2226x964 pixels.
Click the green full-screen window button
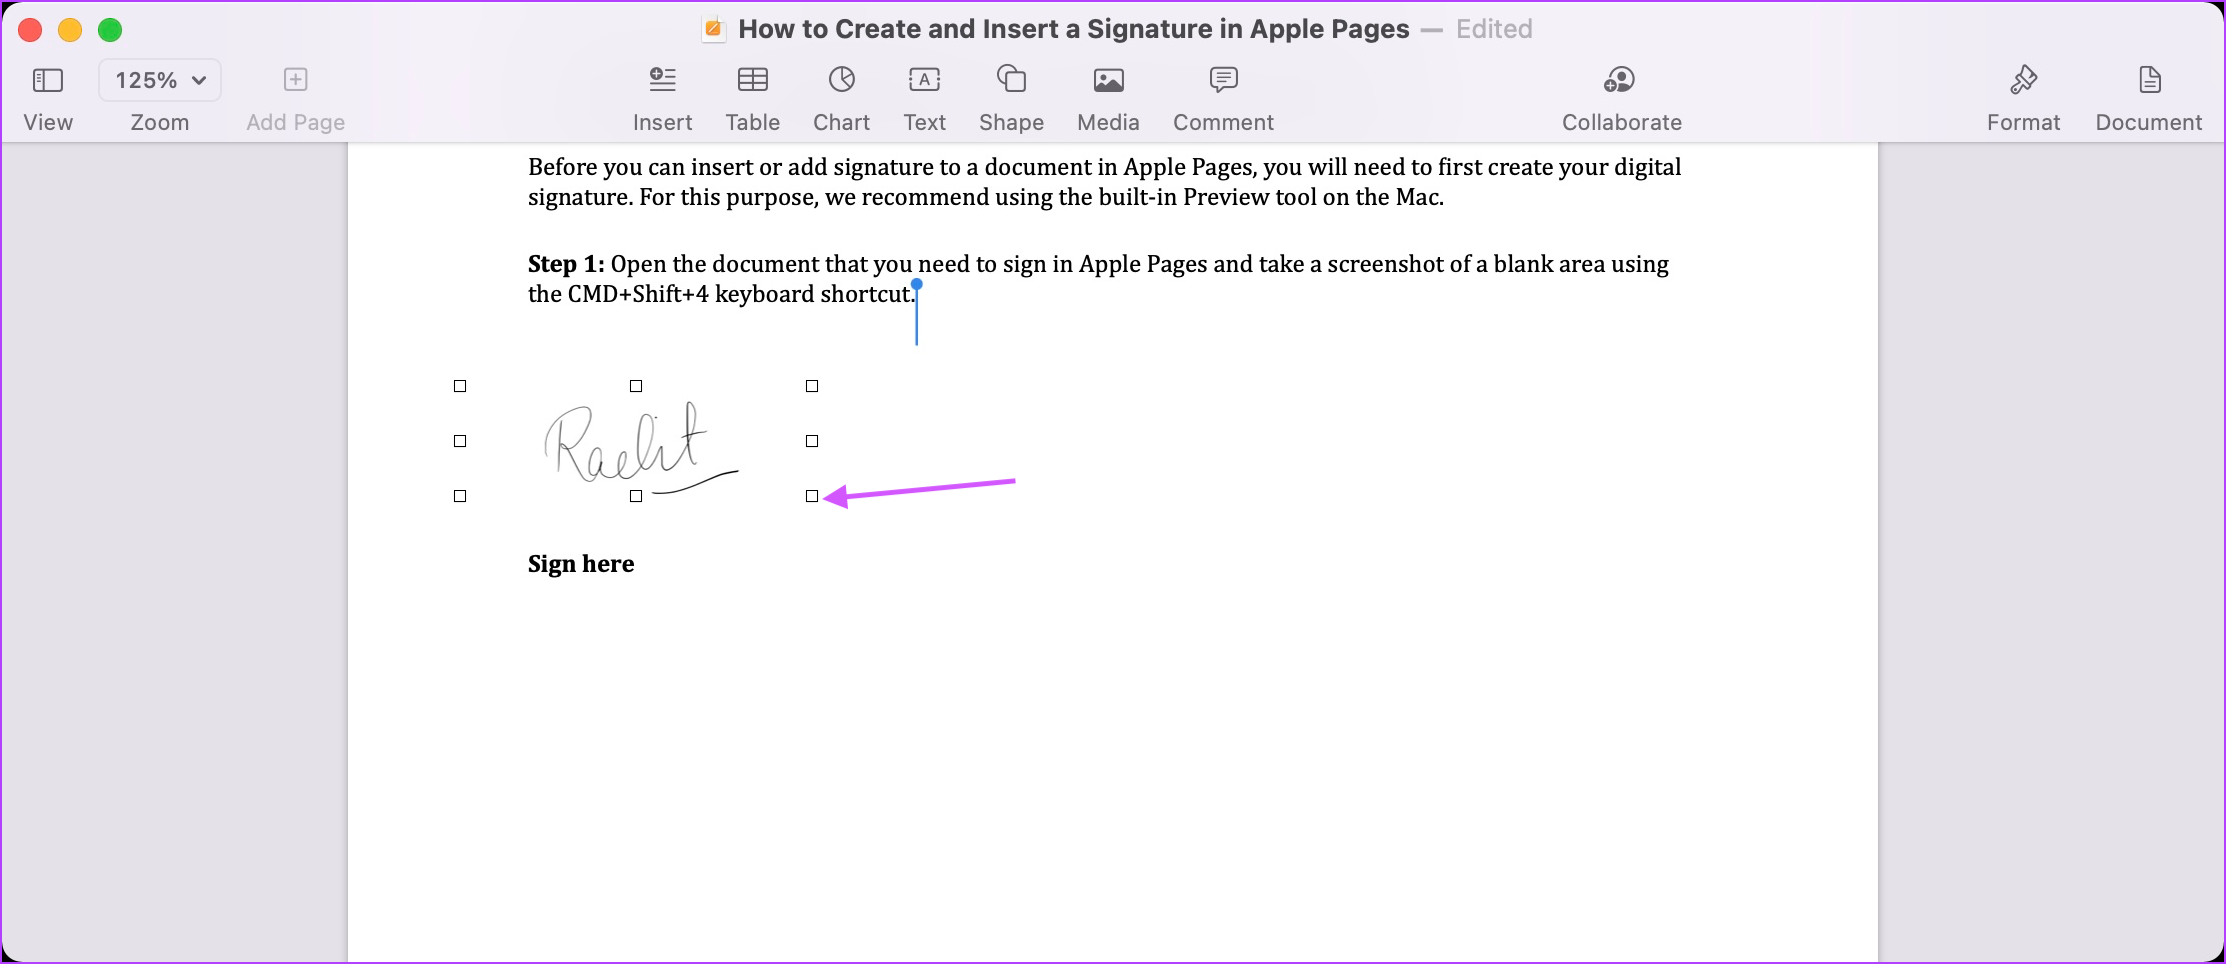click(x=110, y=30)
